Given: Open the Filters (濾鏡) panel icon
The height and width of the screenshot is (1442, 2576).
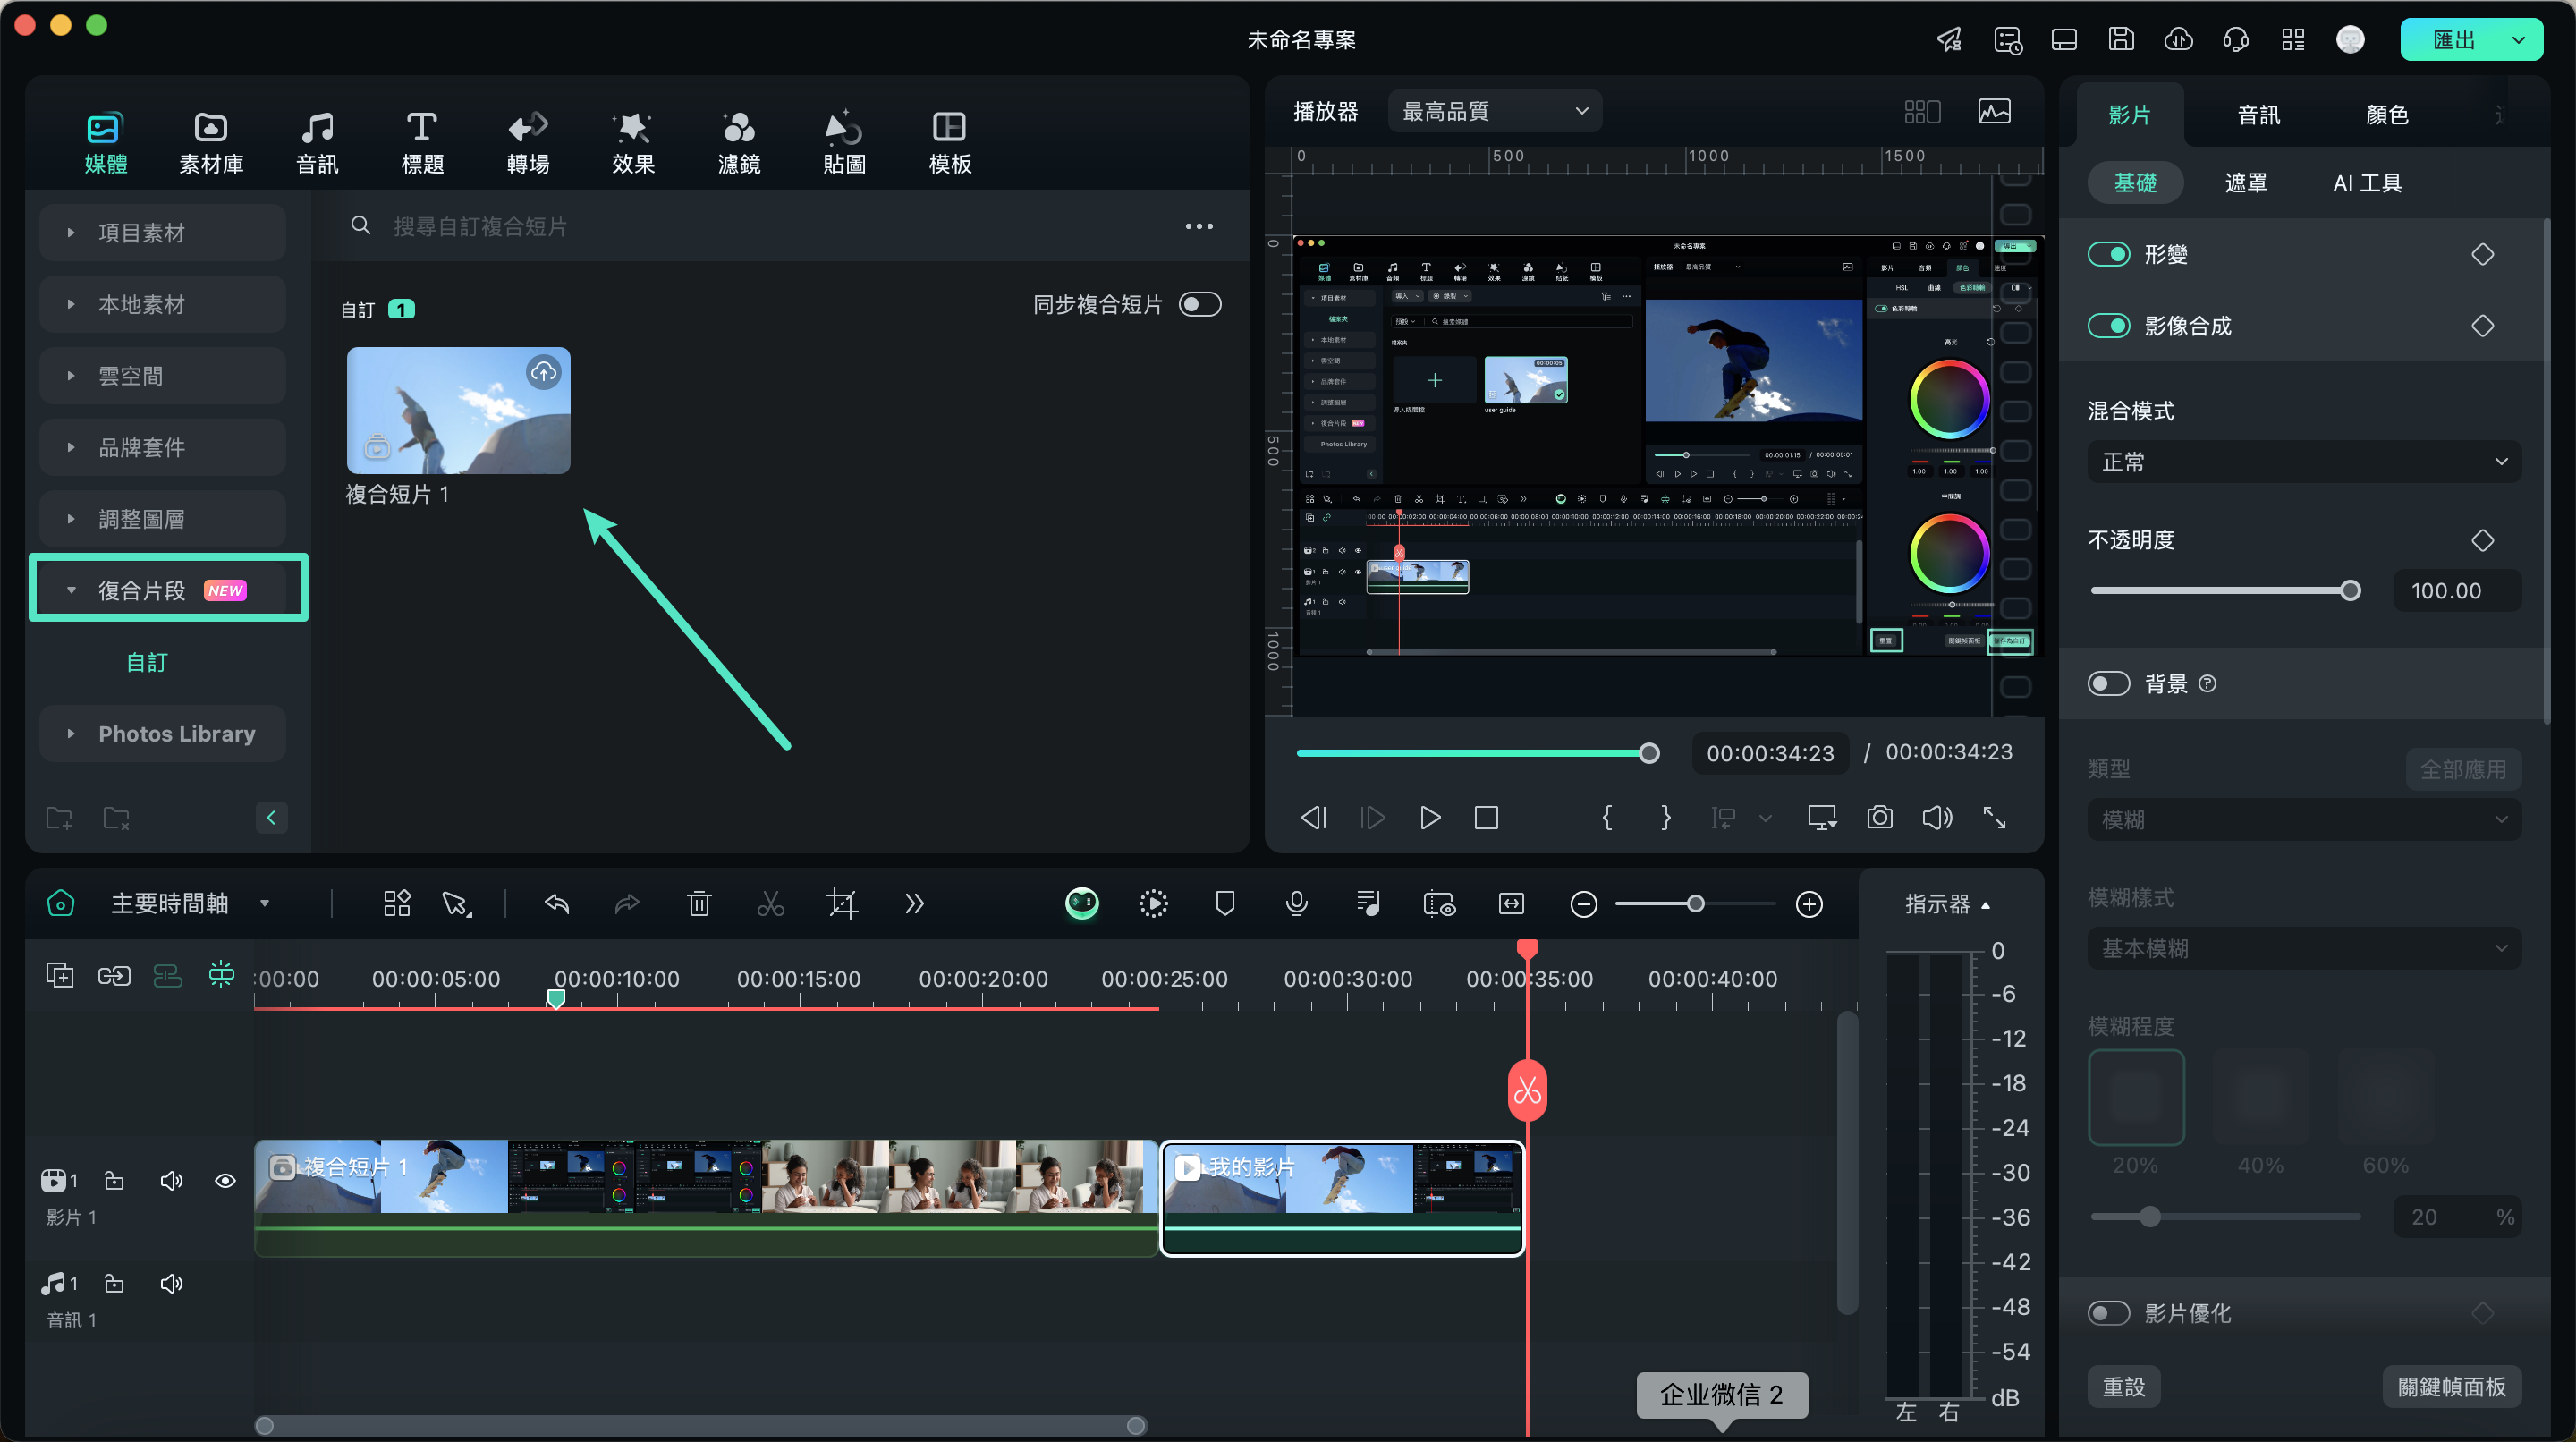Looking at the screenshot, I should tap(739, 142).
